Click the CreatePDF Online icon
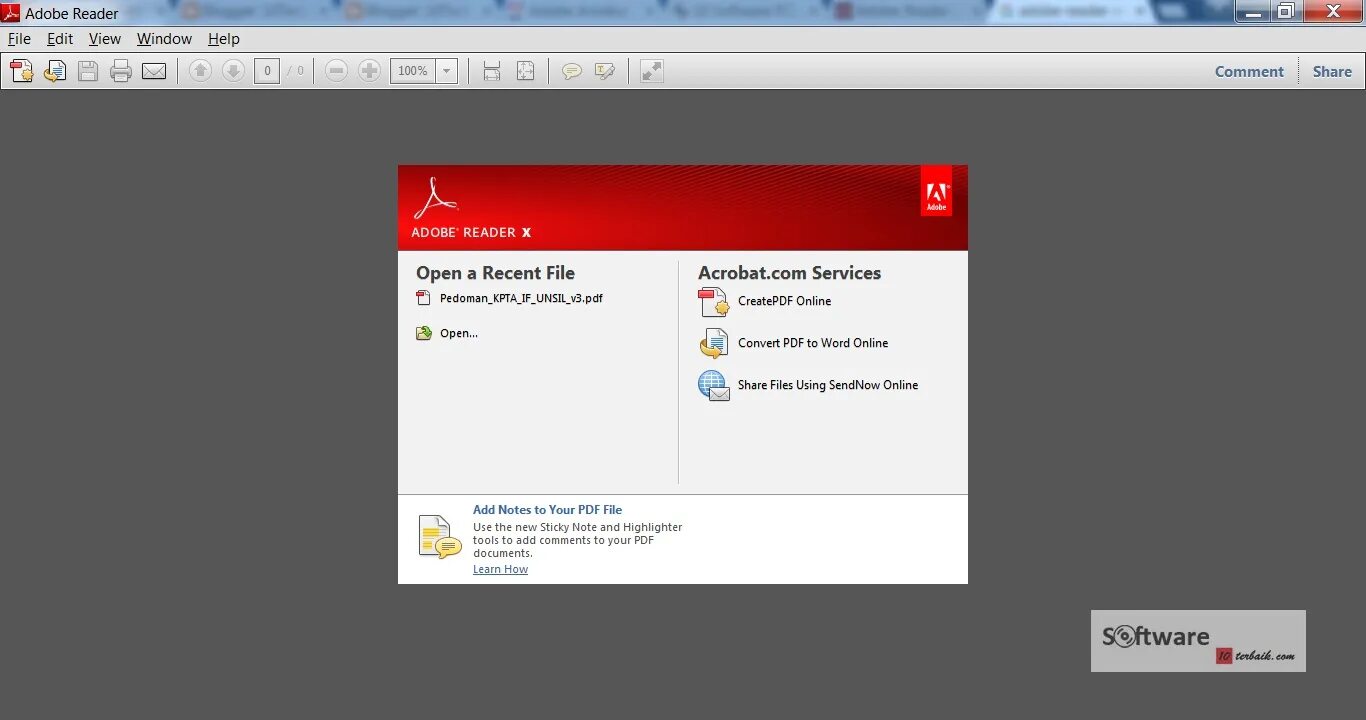Image resolution: width=1366 pixels, height=720 pixels. pyautogui.click(x=713, y=302)
